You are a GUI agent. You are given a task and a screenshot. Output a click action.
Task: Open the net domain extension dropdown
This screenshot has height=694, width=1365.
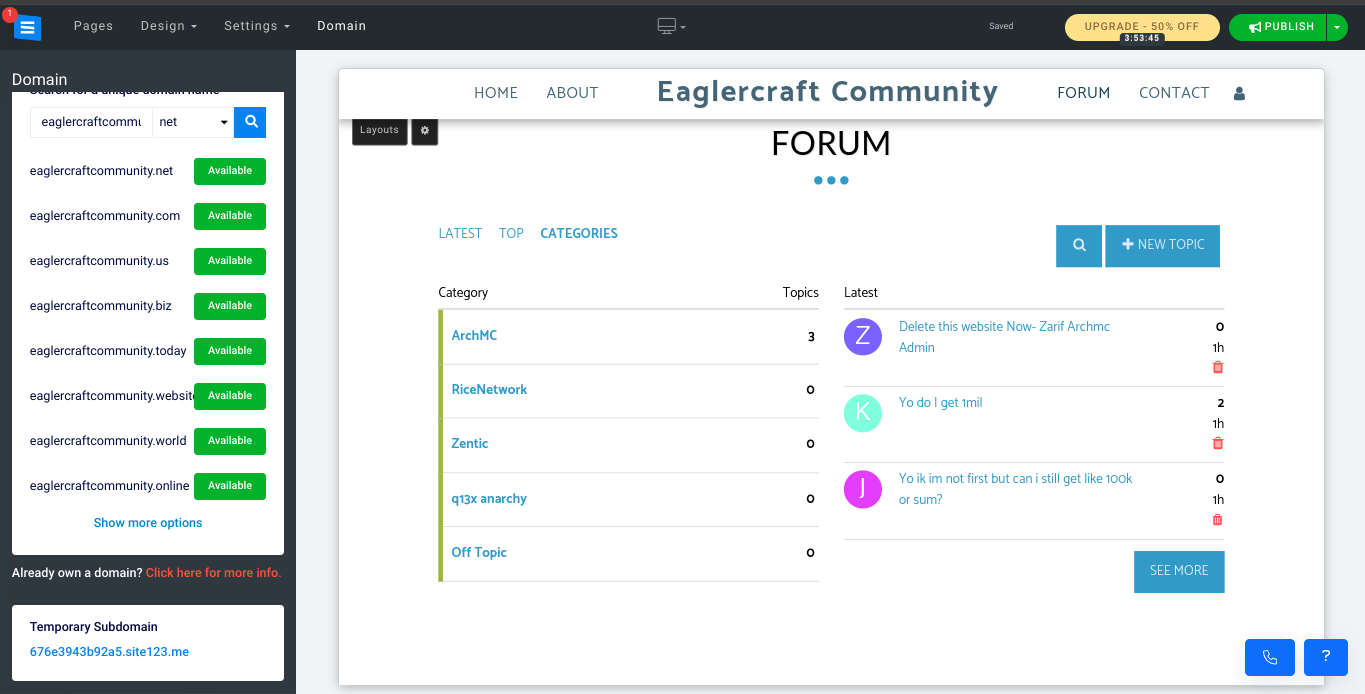[193, 122]
